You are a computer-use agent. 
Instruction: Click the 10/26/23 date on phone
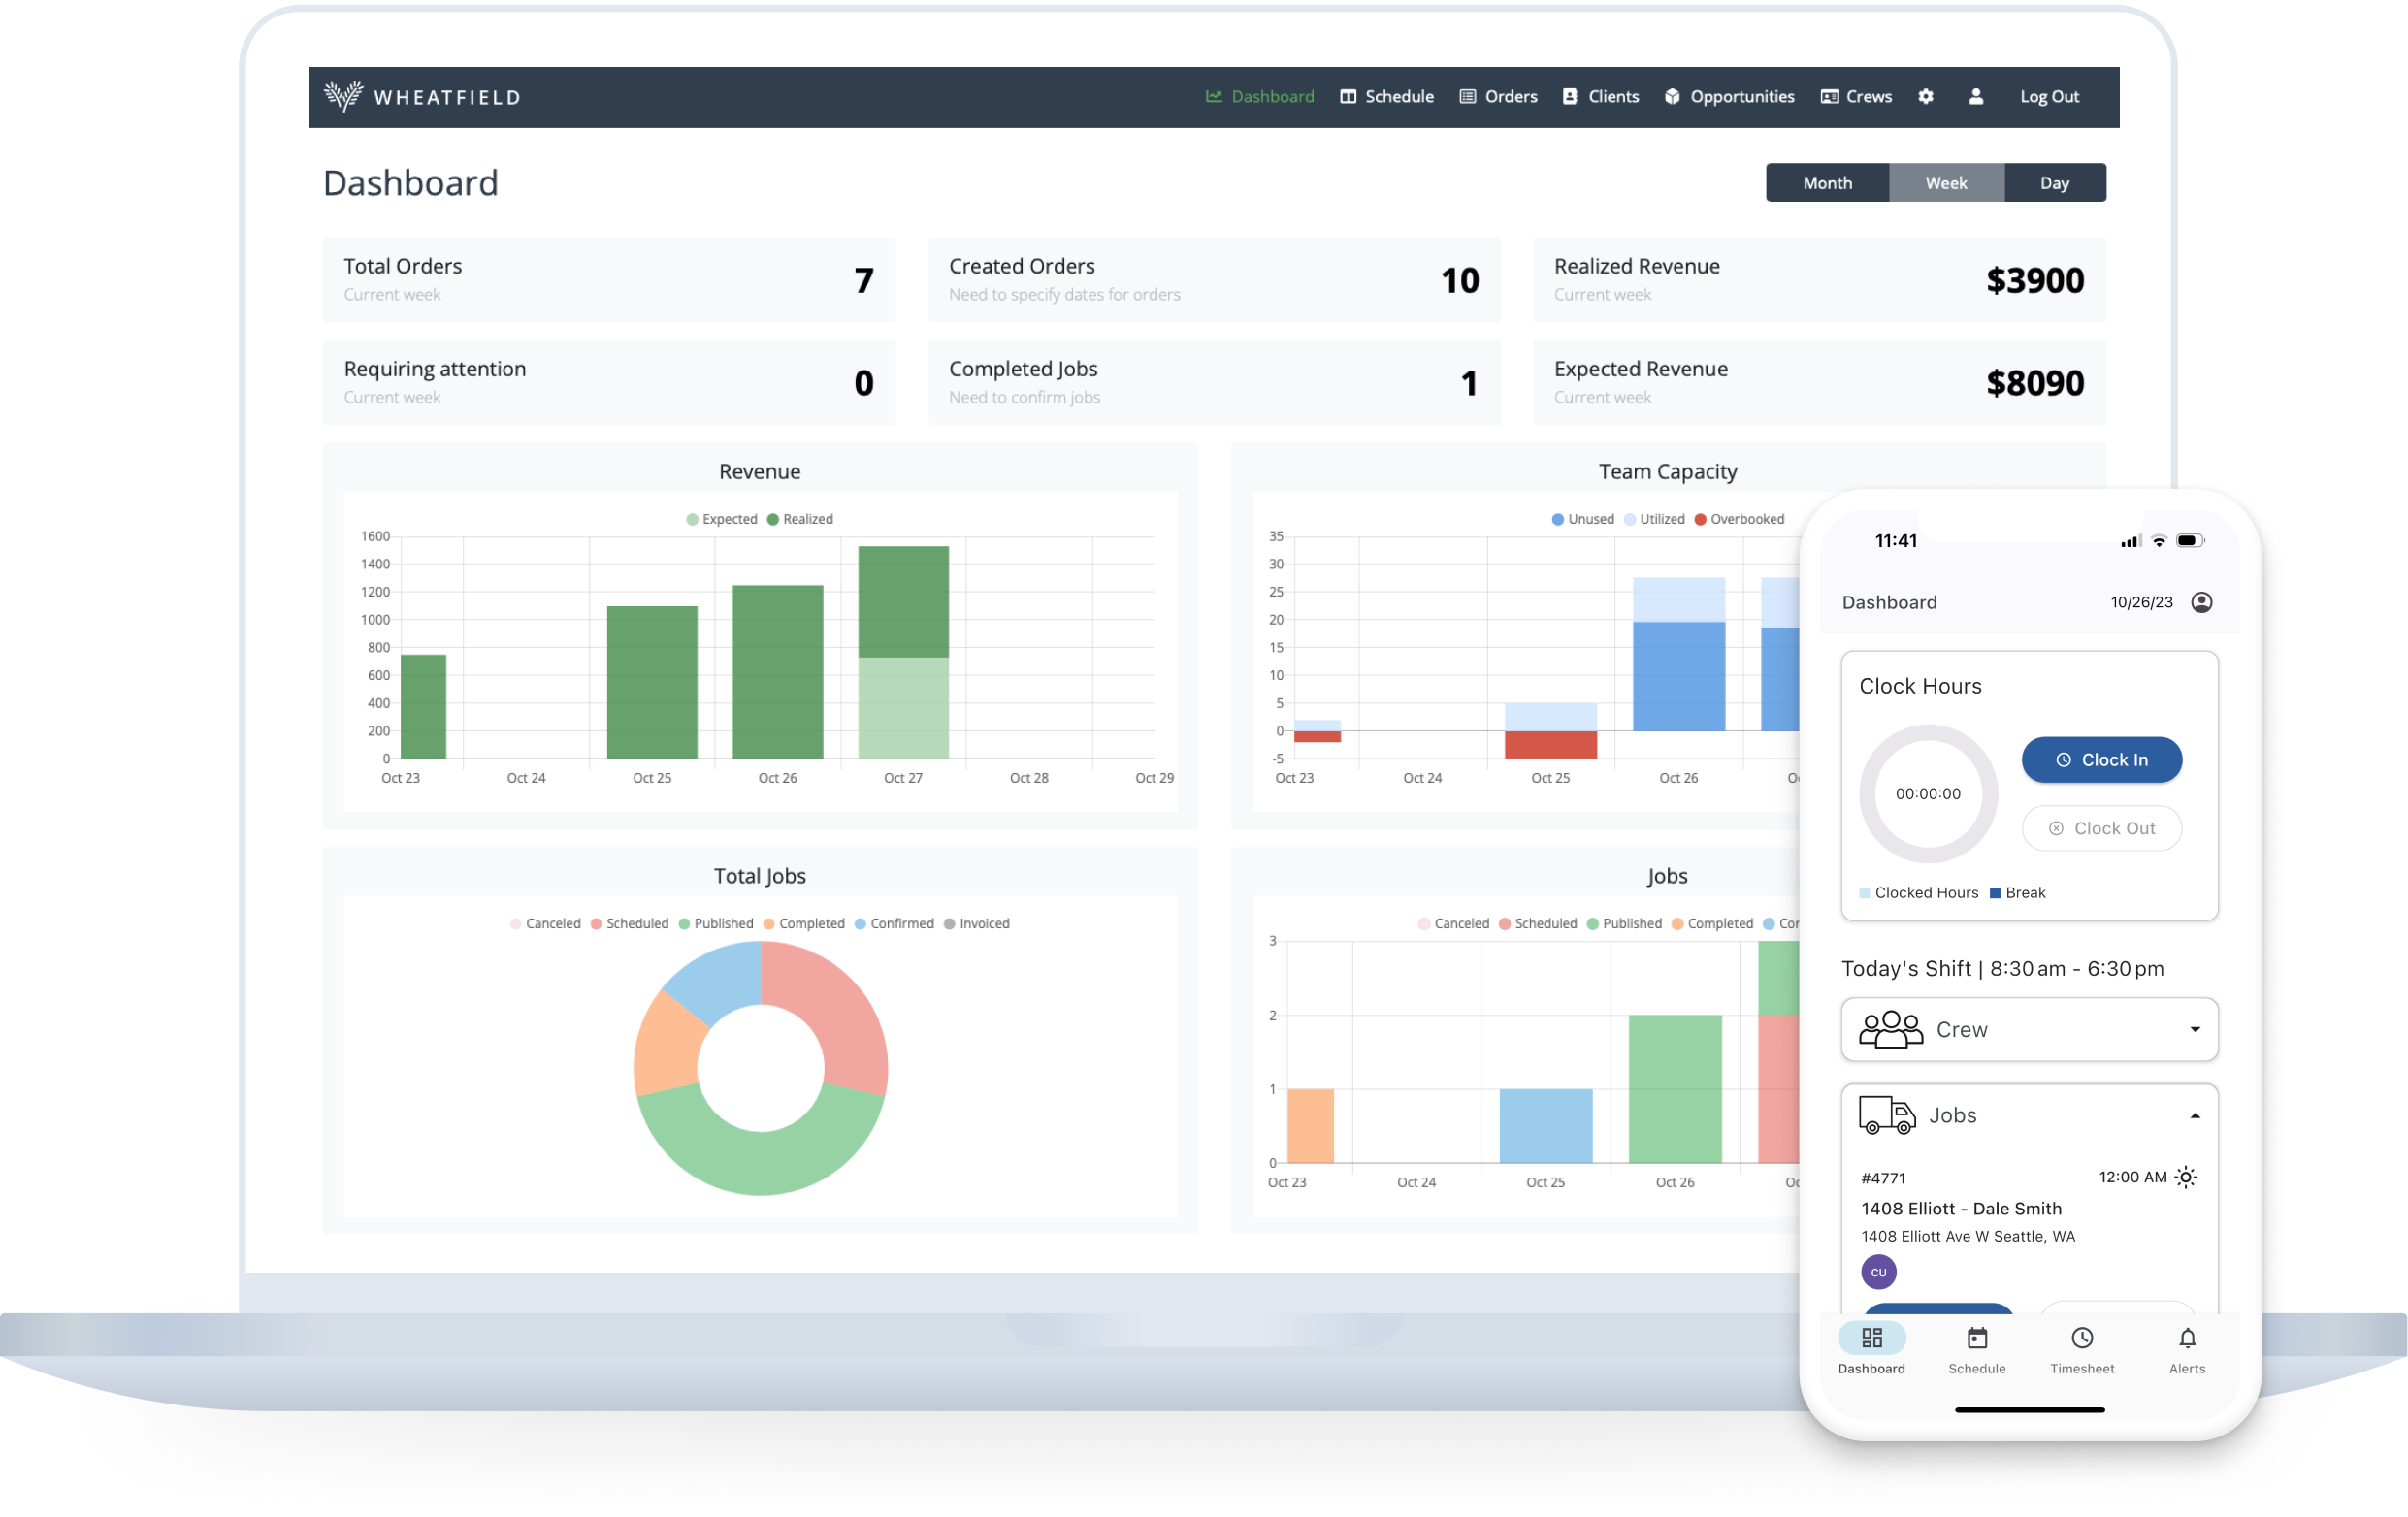2141,602
